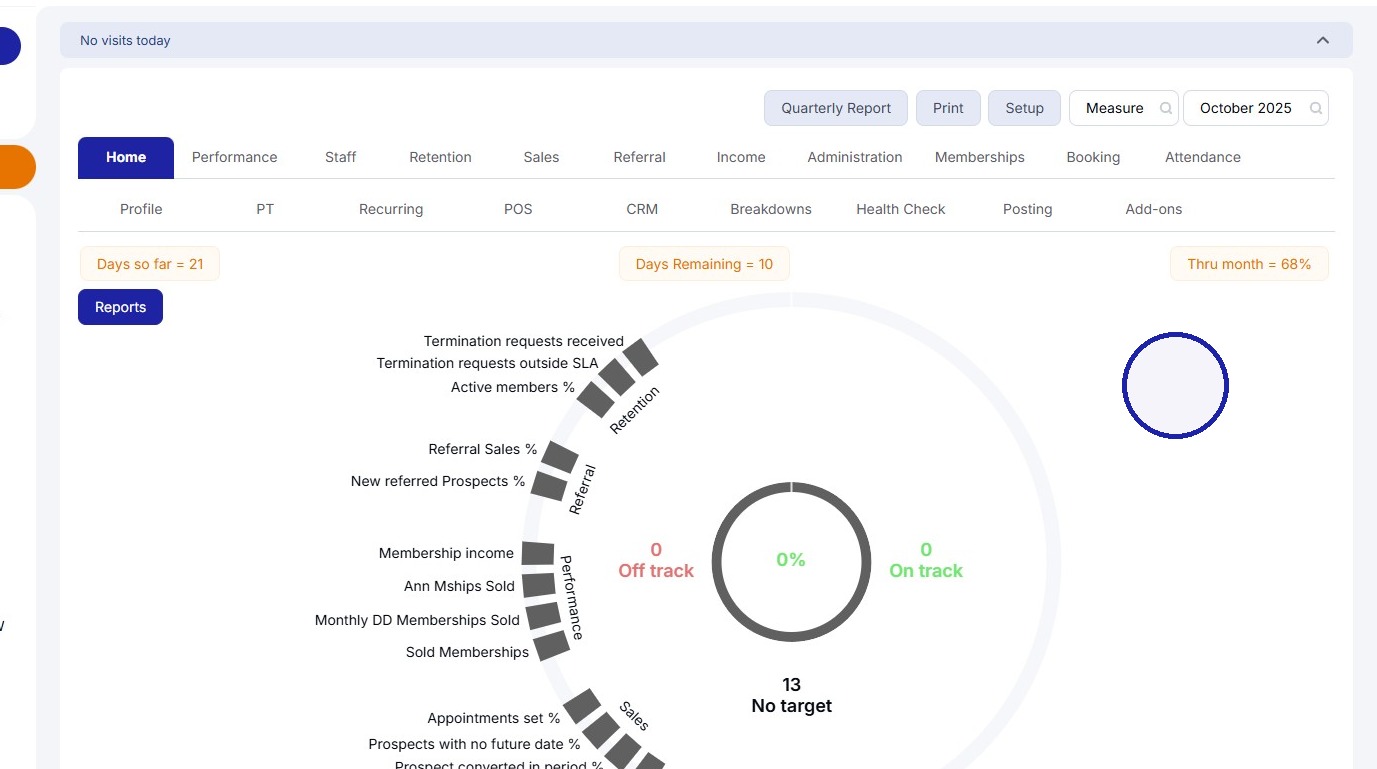
Task: Open the Health Check sub-tab
Action: point(901,209)
